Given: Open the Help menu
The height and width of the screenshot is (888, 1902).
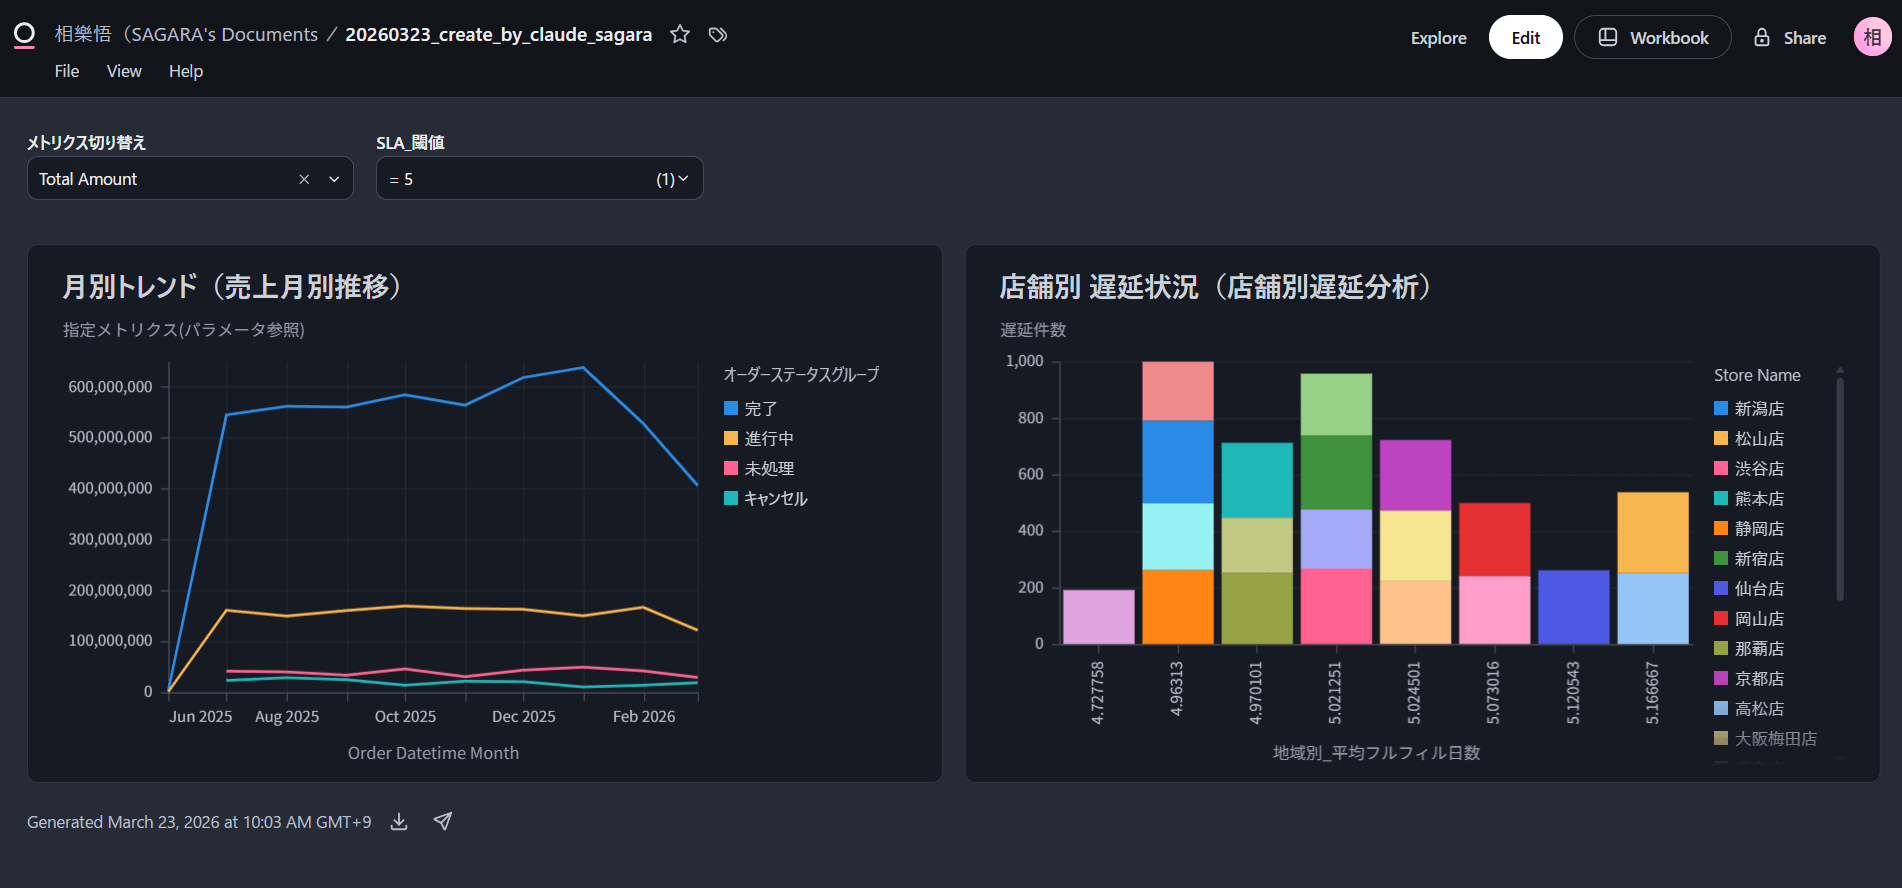Looking at the screenshot, I should pyautogui.click(x=186, y=71).
